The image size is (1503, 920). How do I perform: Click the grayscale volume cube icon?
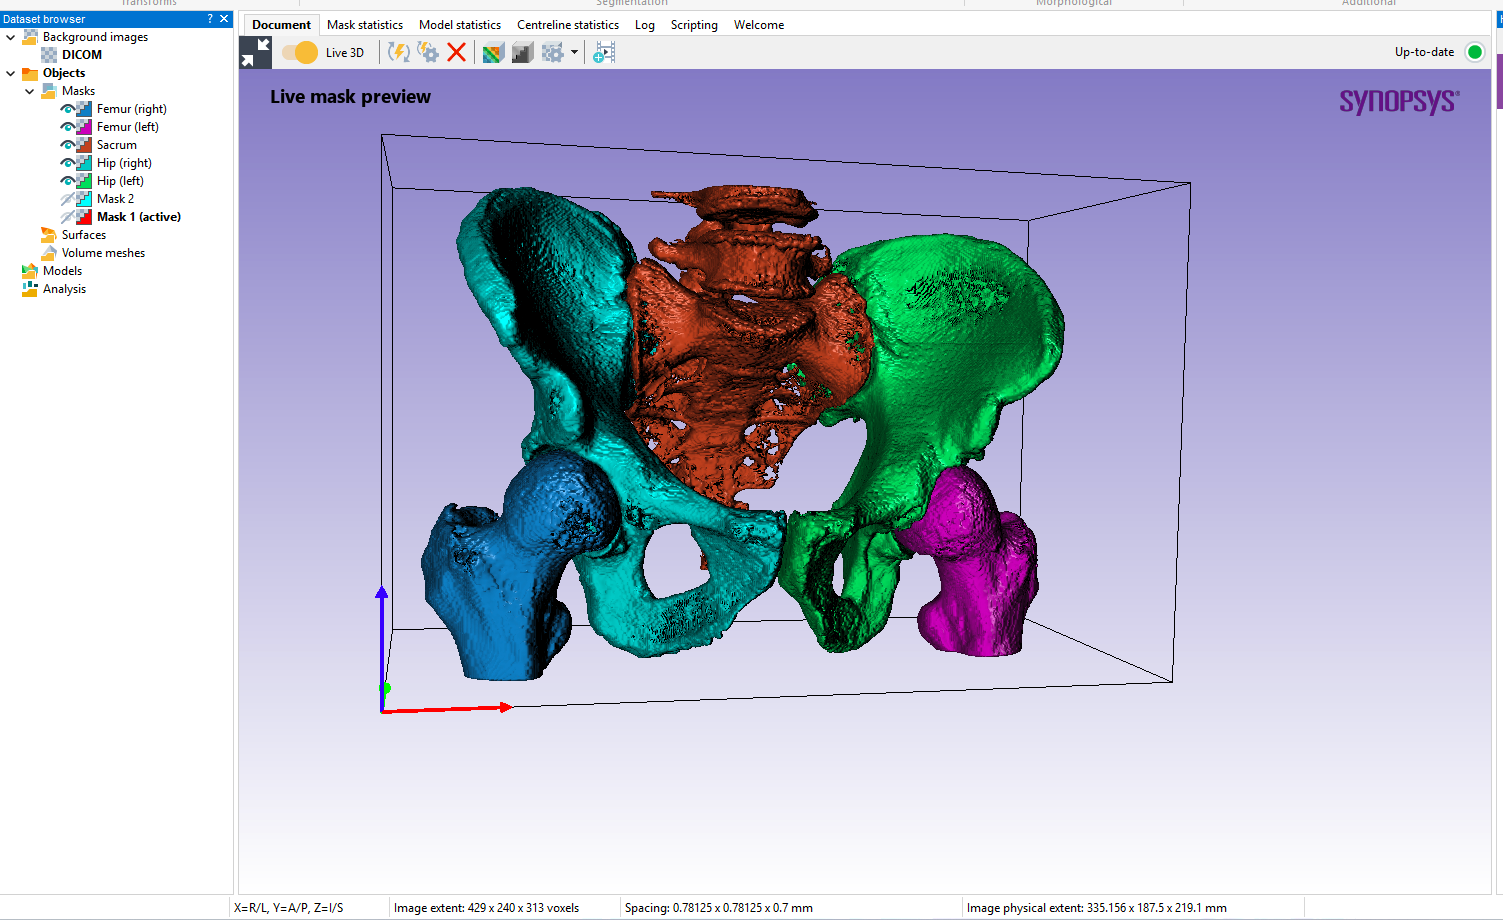coord(522,52)
